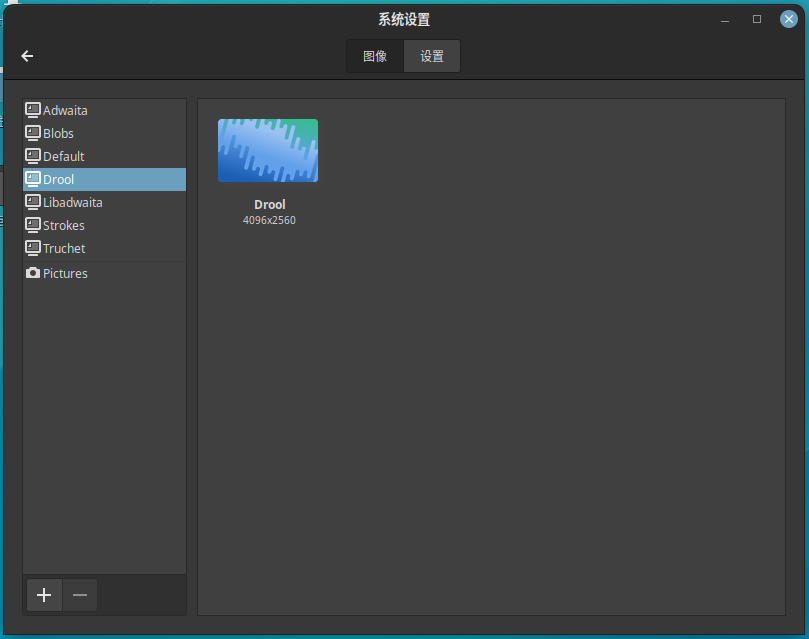Maximize the 系统设置 window

tap(757, 19)
